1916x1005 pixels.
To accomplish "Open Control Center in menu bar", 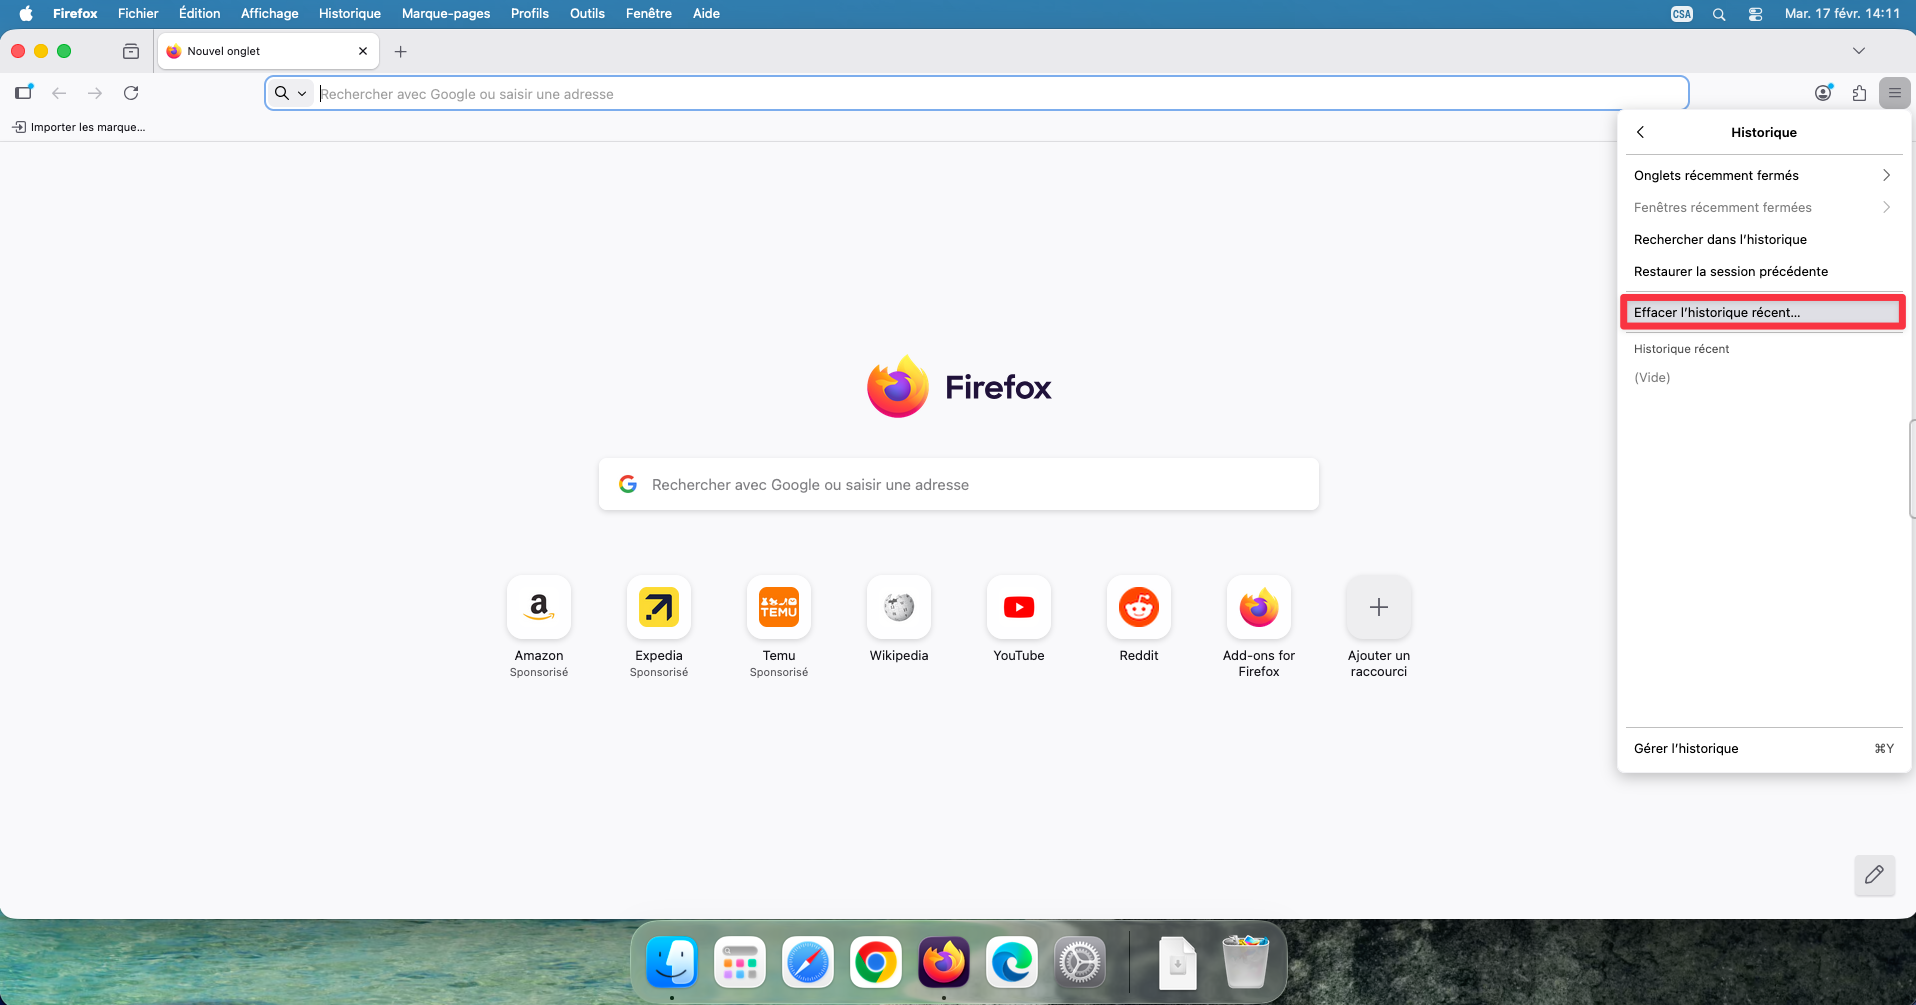I will 1755,14.
